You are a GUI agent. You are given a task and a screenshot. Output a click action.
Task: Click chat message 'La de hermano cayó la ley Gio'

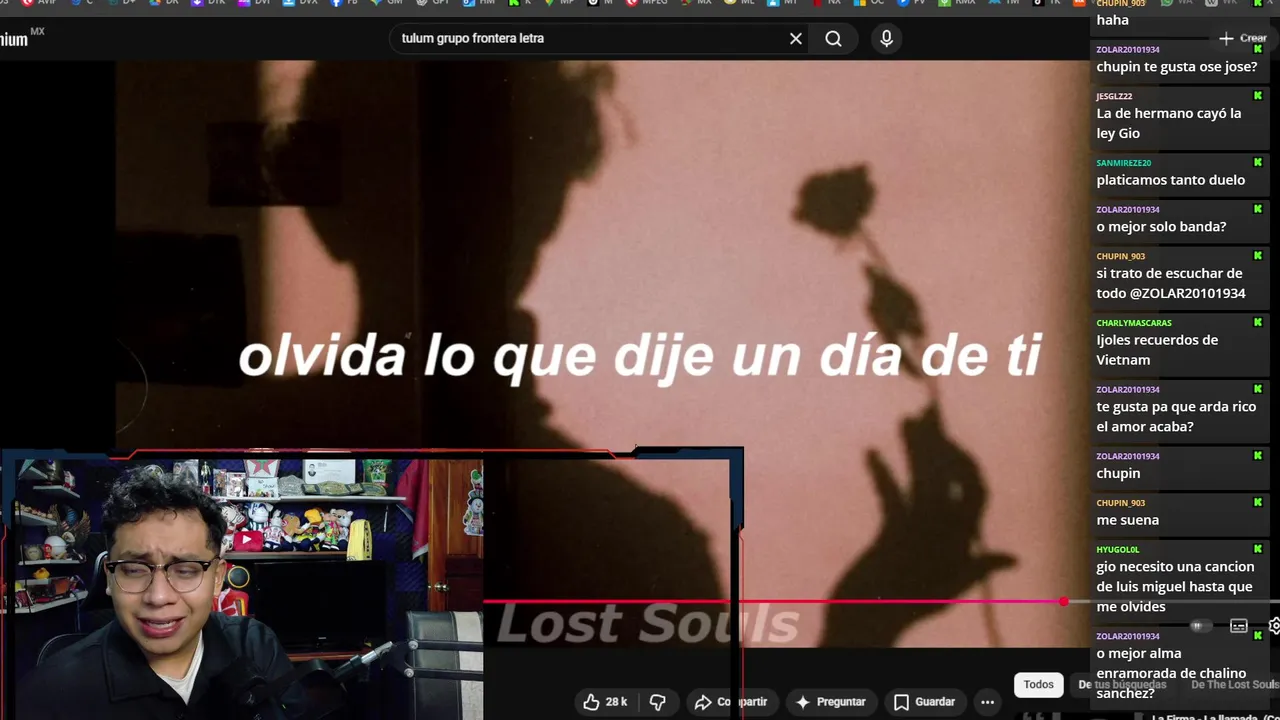tap(1168, 123)
